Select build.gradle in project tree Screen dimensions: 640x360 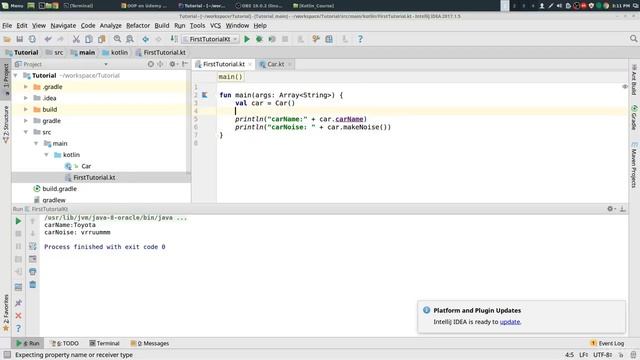[x=59, y=189]
